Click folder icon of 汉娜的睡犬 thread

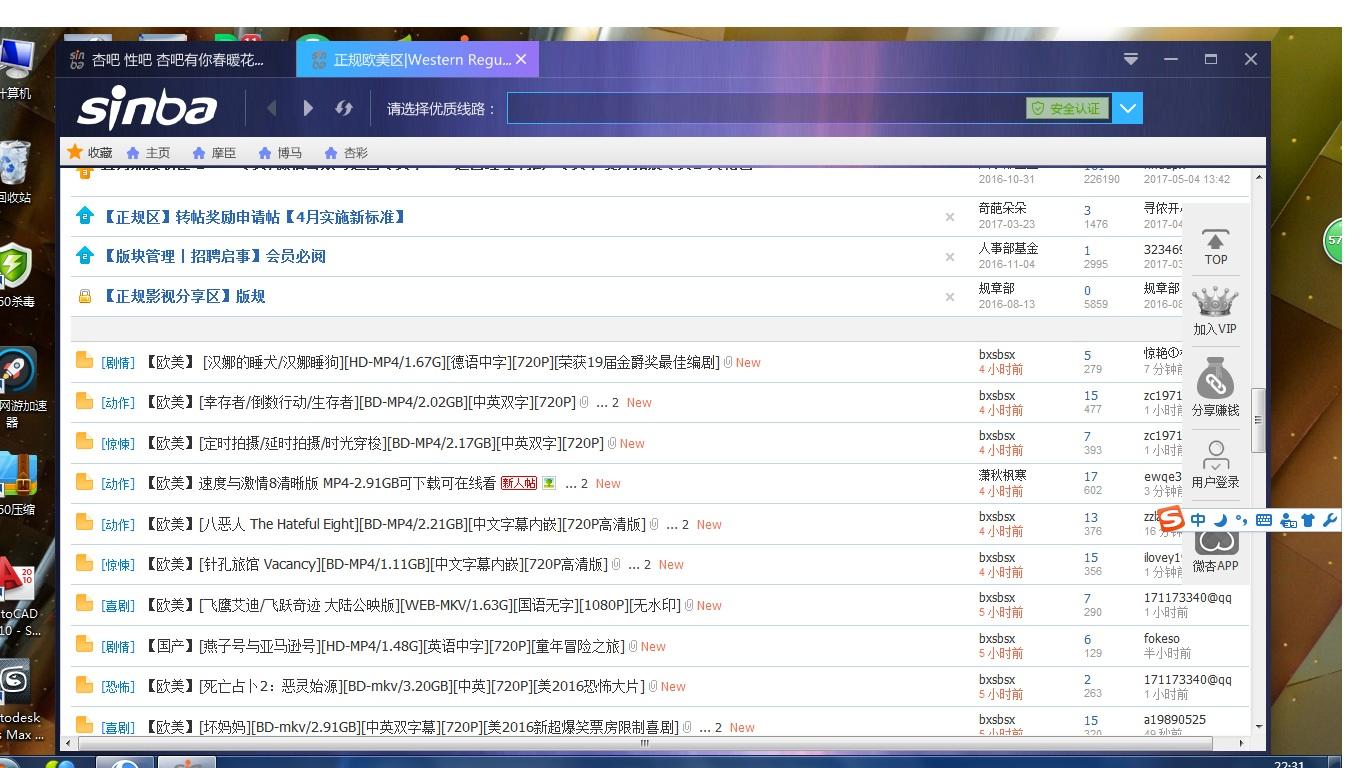85,361
